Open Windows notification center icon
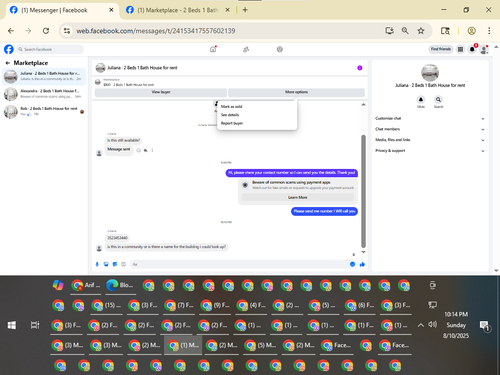Viewport: 500px width, 375px height. click(484, 326)
